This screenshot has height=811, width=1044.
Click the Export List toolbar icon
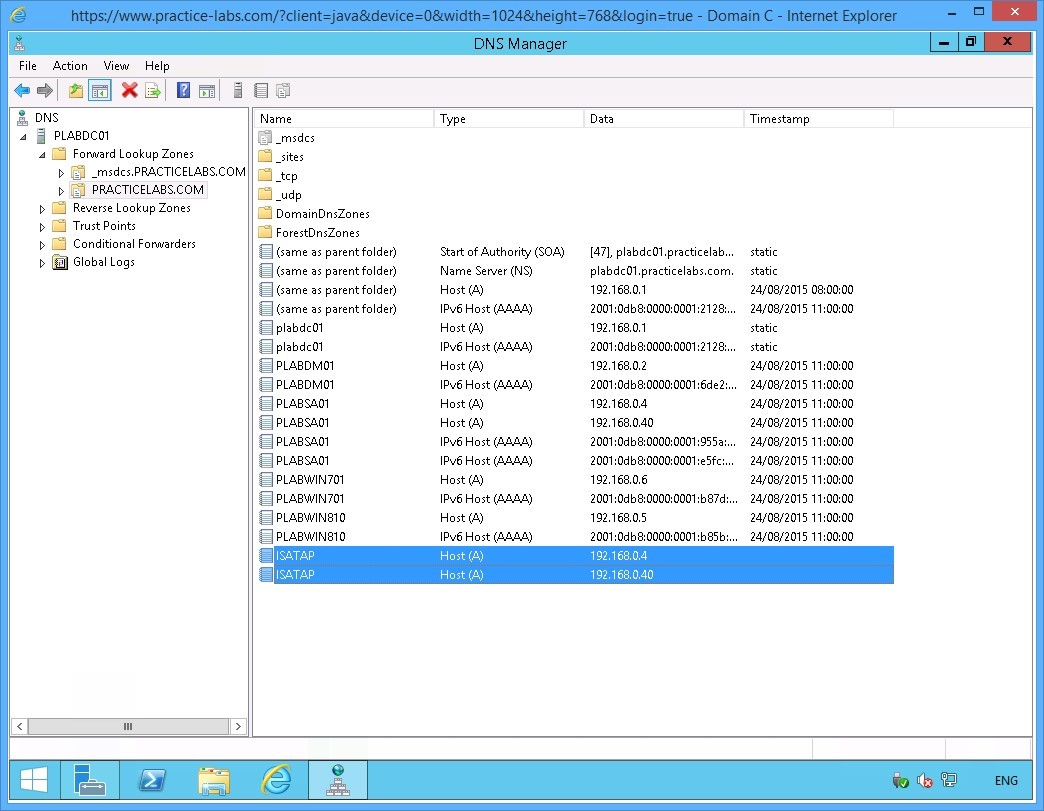[153, 91]
